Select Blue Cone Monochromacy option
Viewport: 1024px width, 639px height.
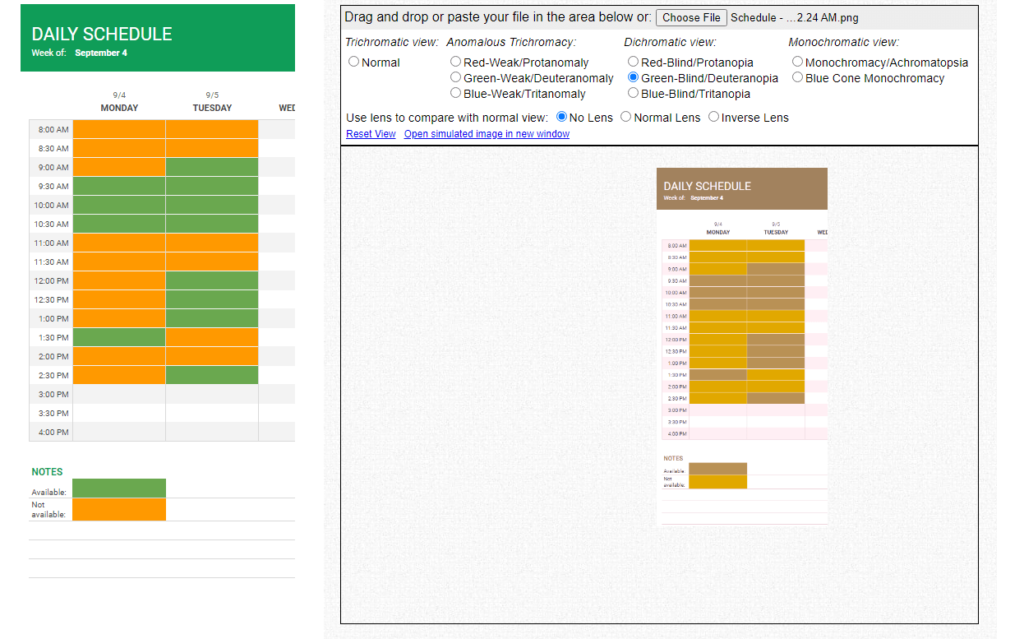point(797,78)
